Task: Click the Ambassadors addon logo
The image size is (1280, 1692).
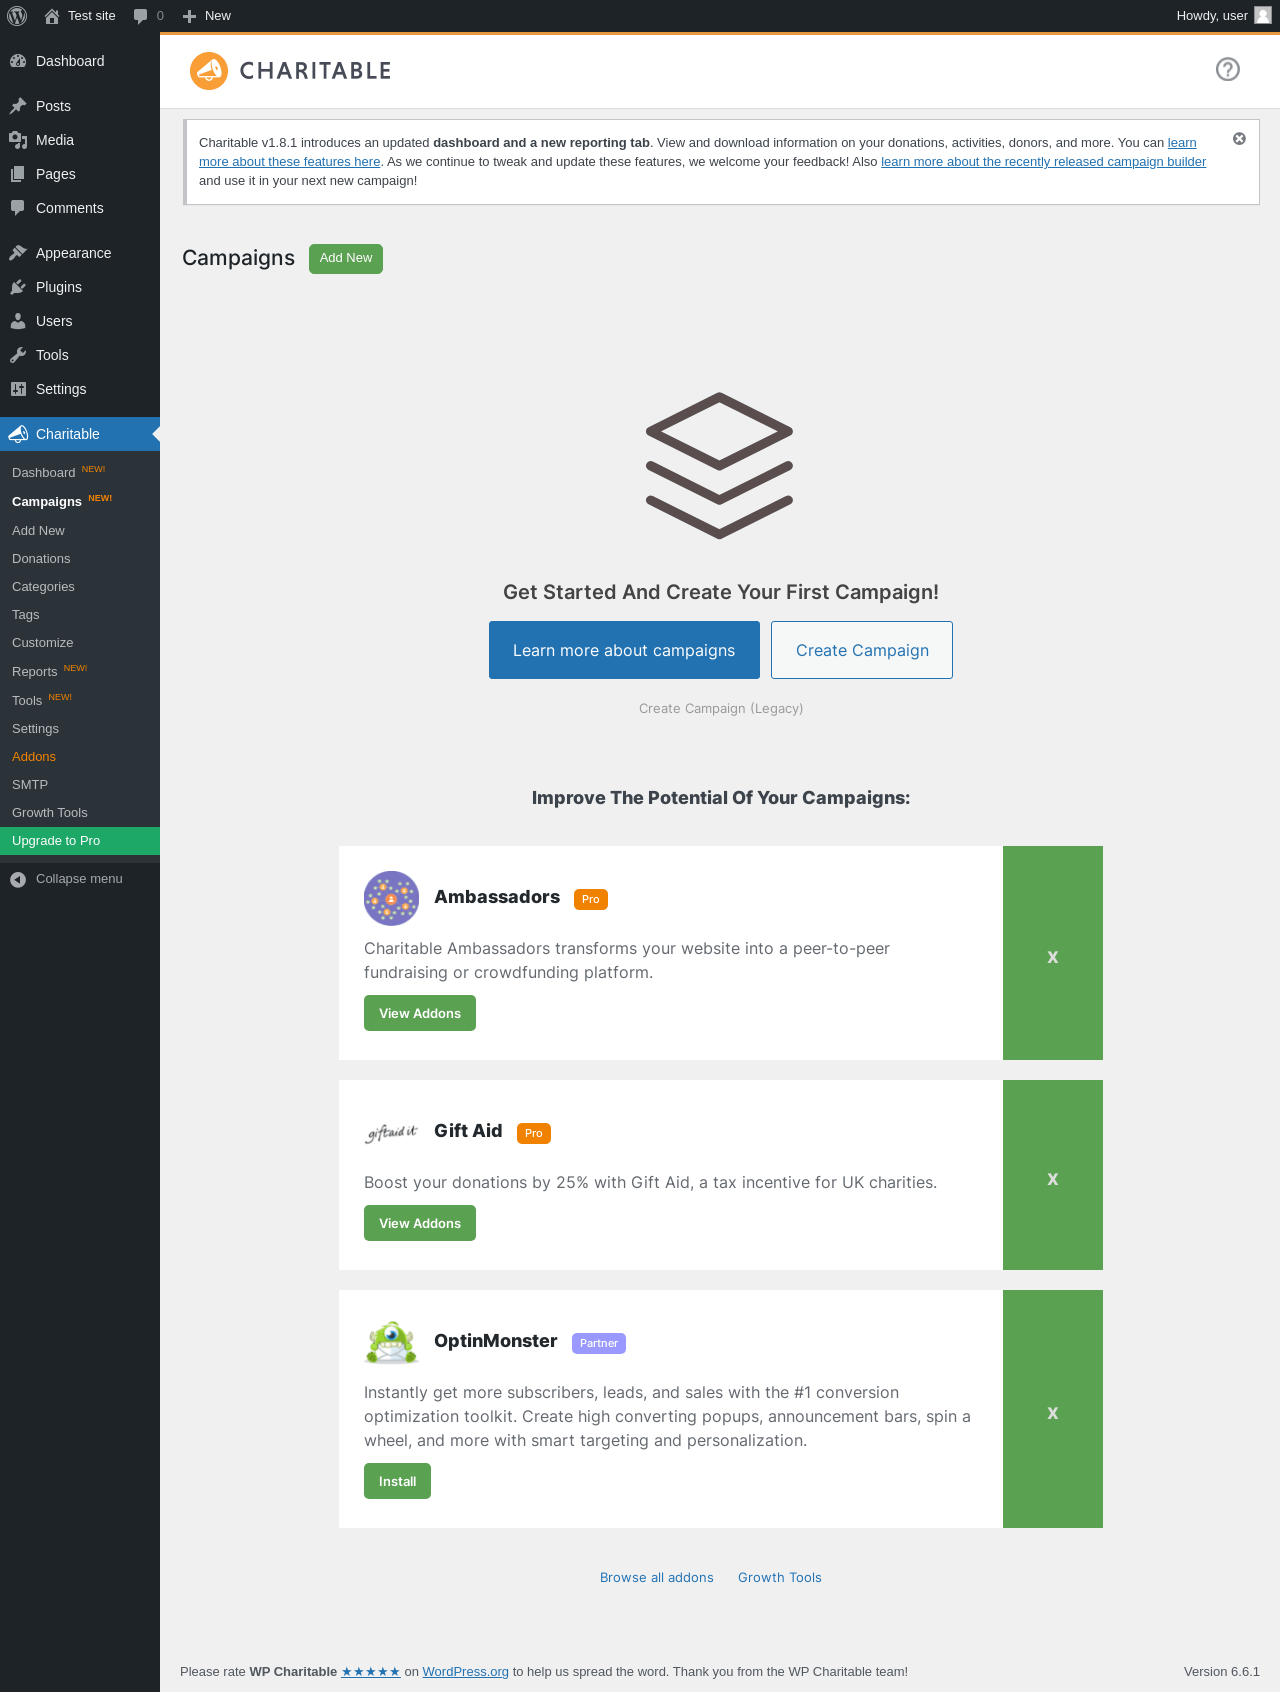Action: pos(391,898)
